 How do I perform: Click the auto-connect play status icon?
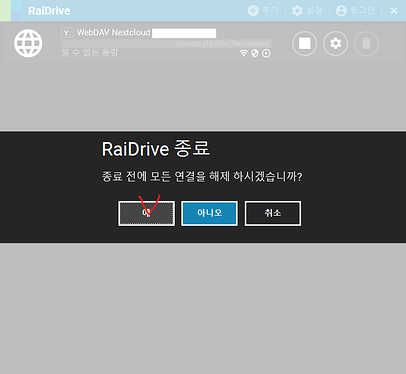point(266,53)
